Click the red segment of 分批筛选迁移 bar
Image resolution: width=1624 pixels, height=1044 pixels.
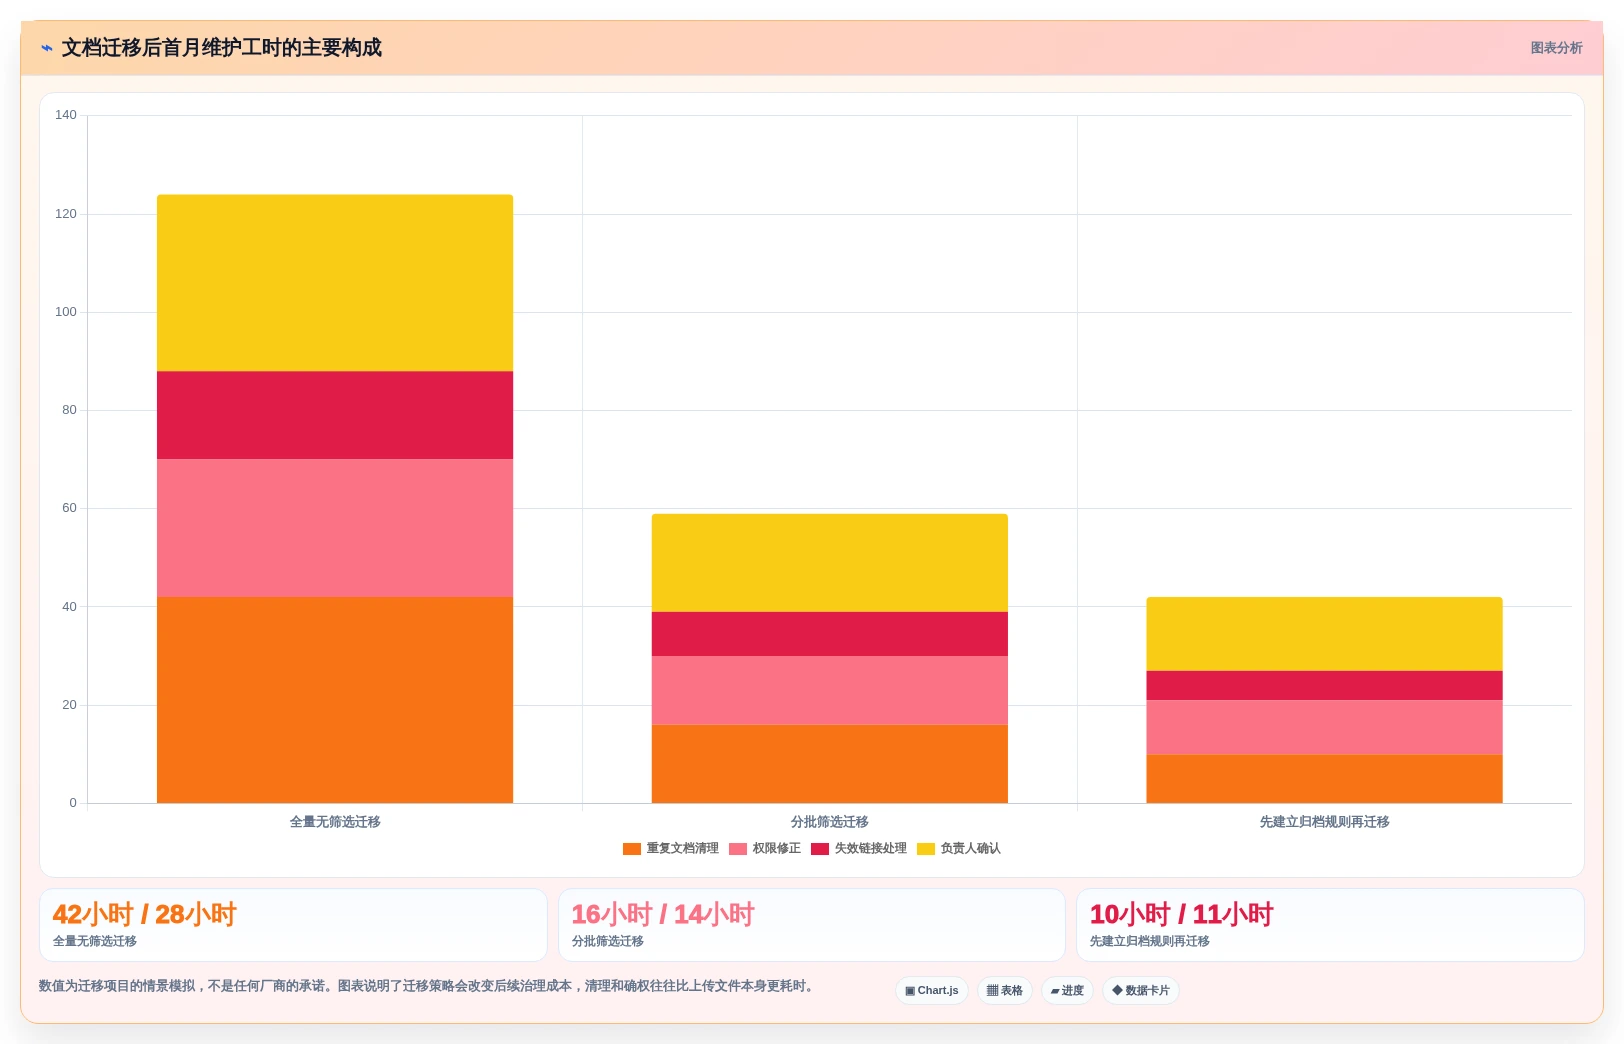[830, 634]
